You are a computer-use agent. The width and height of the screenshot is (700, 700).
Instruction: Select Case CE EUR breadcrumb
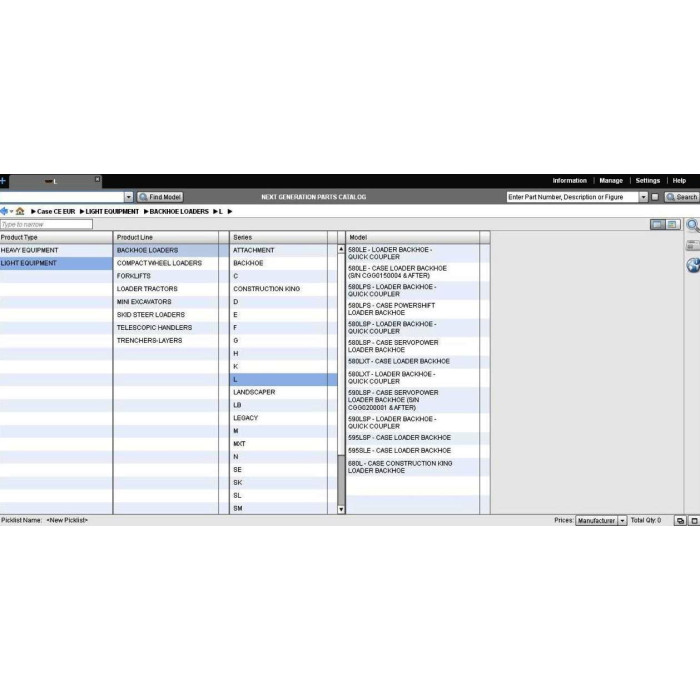click(56, 212)
